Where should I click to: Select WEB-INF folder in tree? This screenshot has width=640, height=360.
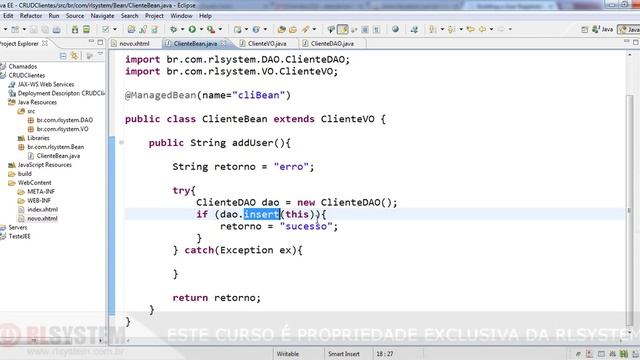[x=39, y=200]
